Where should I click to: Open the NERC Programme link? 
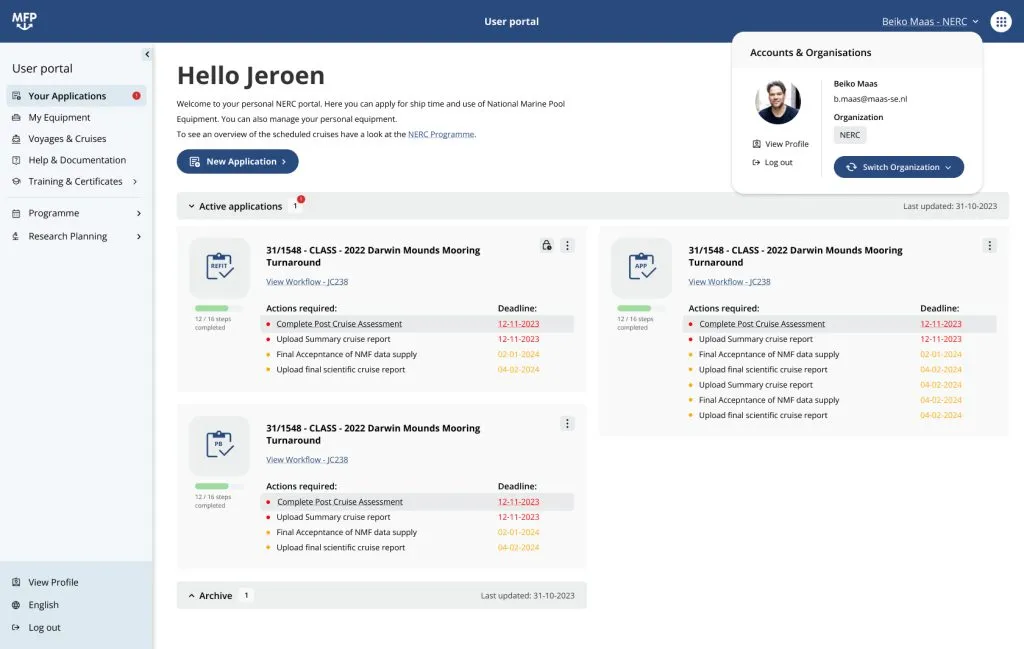point(441,135)
